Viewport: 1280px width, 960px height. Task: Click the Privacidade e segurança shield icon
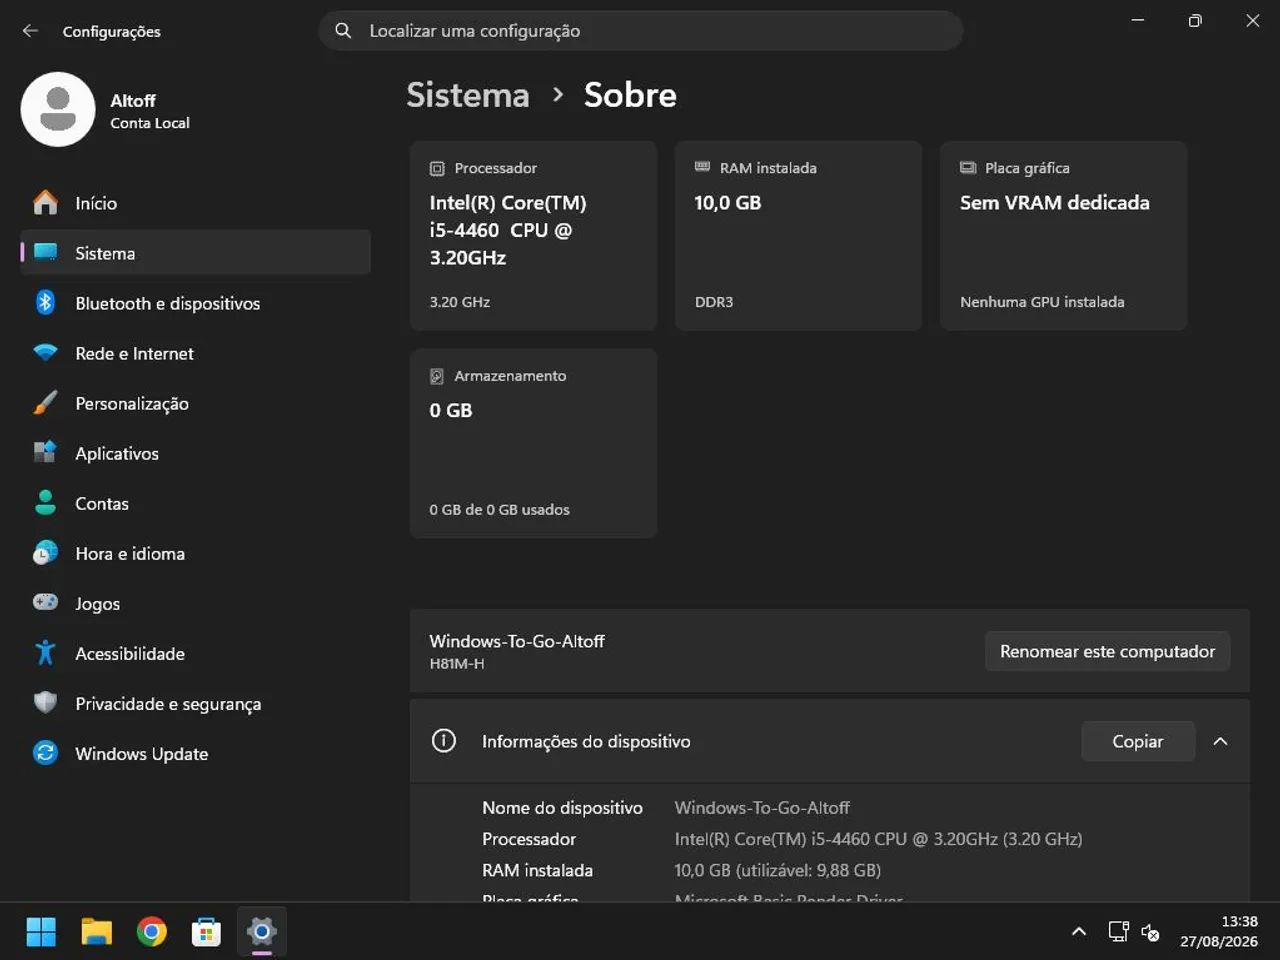click(x=45, y=703)
